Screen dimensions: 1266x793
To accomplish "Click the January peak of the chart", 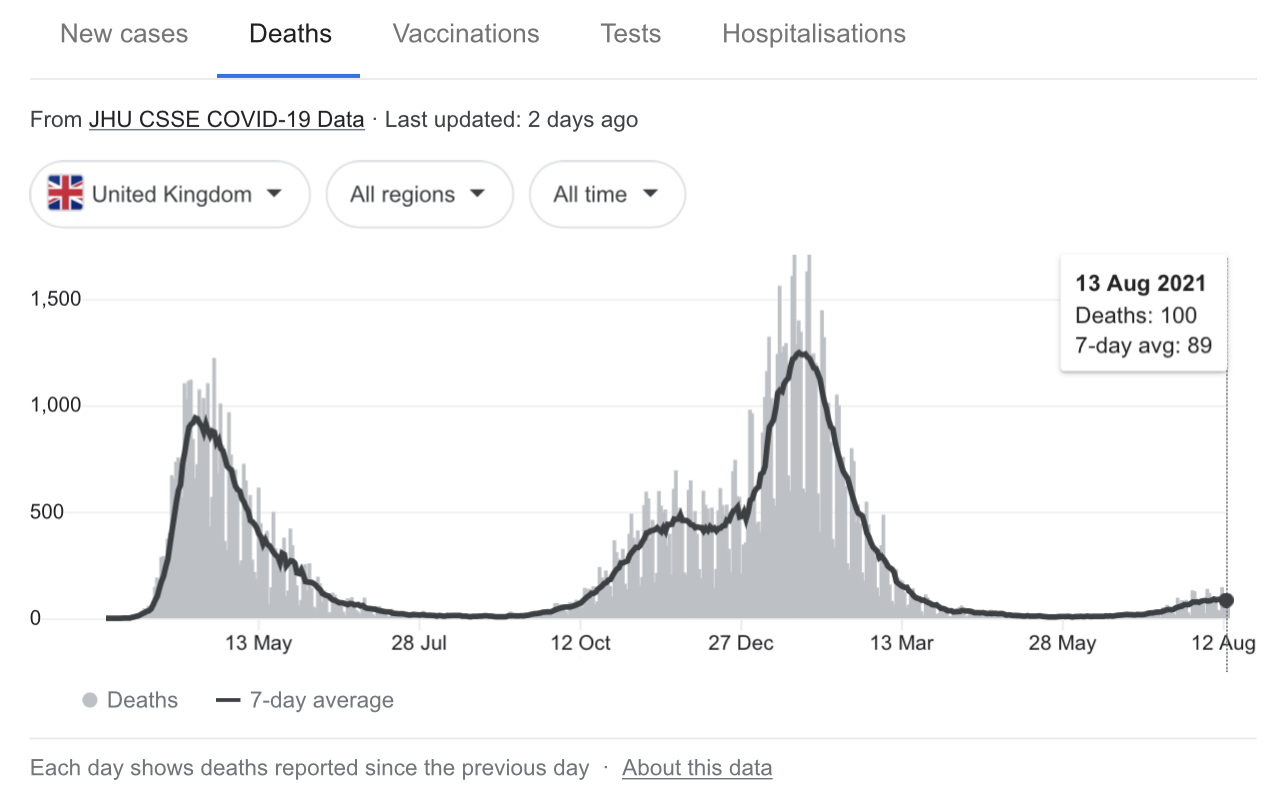I will tap(799, 352).
